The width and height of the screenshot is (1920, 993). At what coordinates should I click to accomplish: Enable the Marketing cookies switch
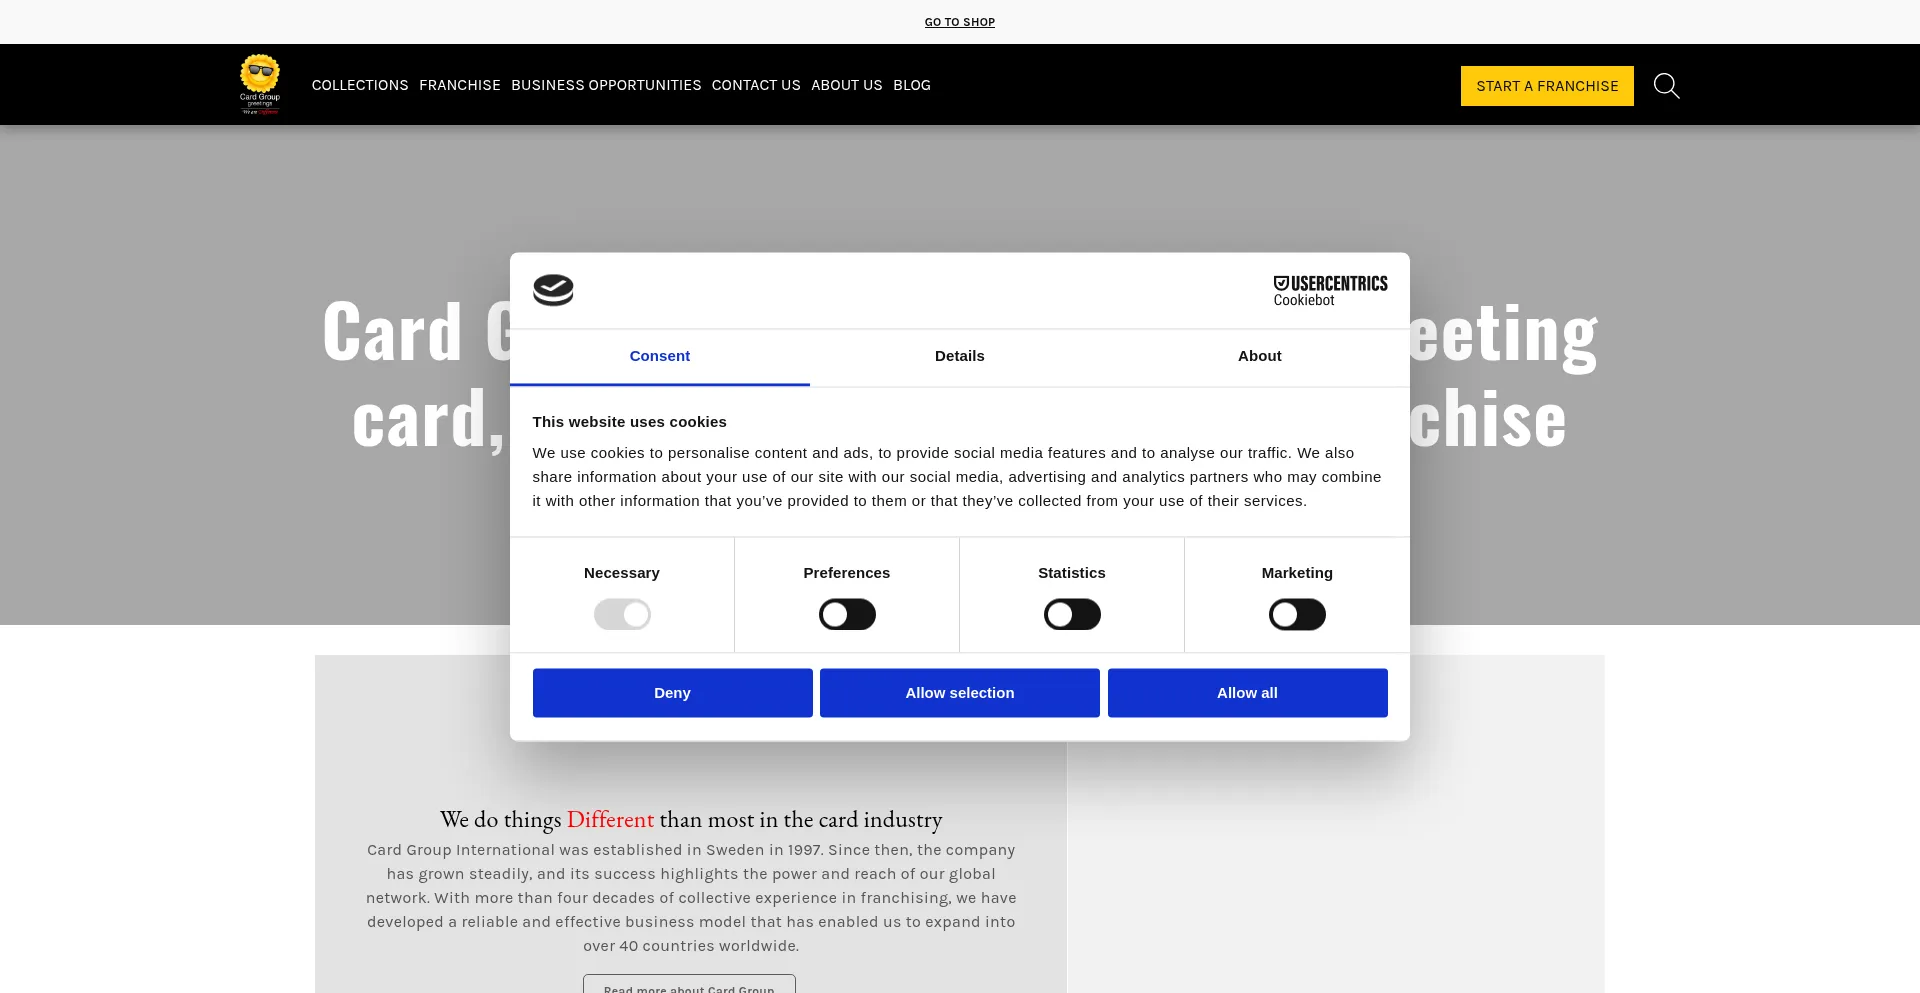pyautogui.click(x=1297, y=614)
